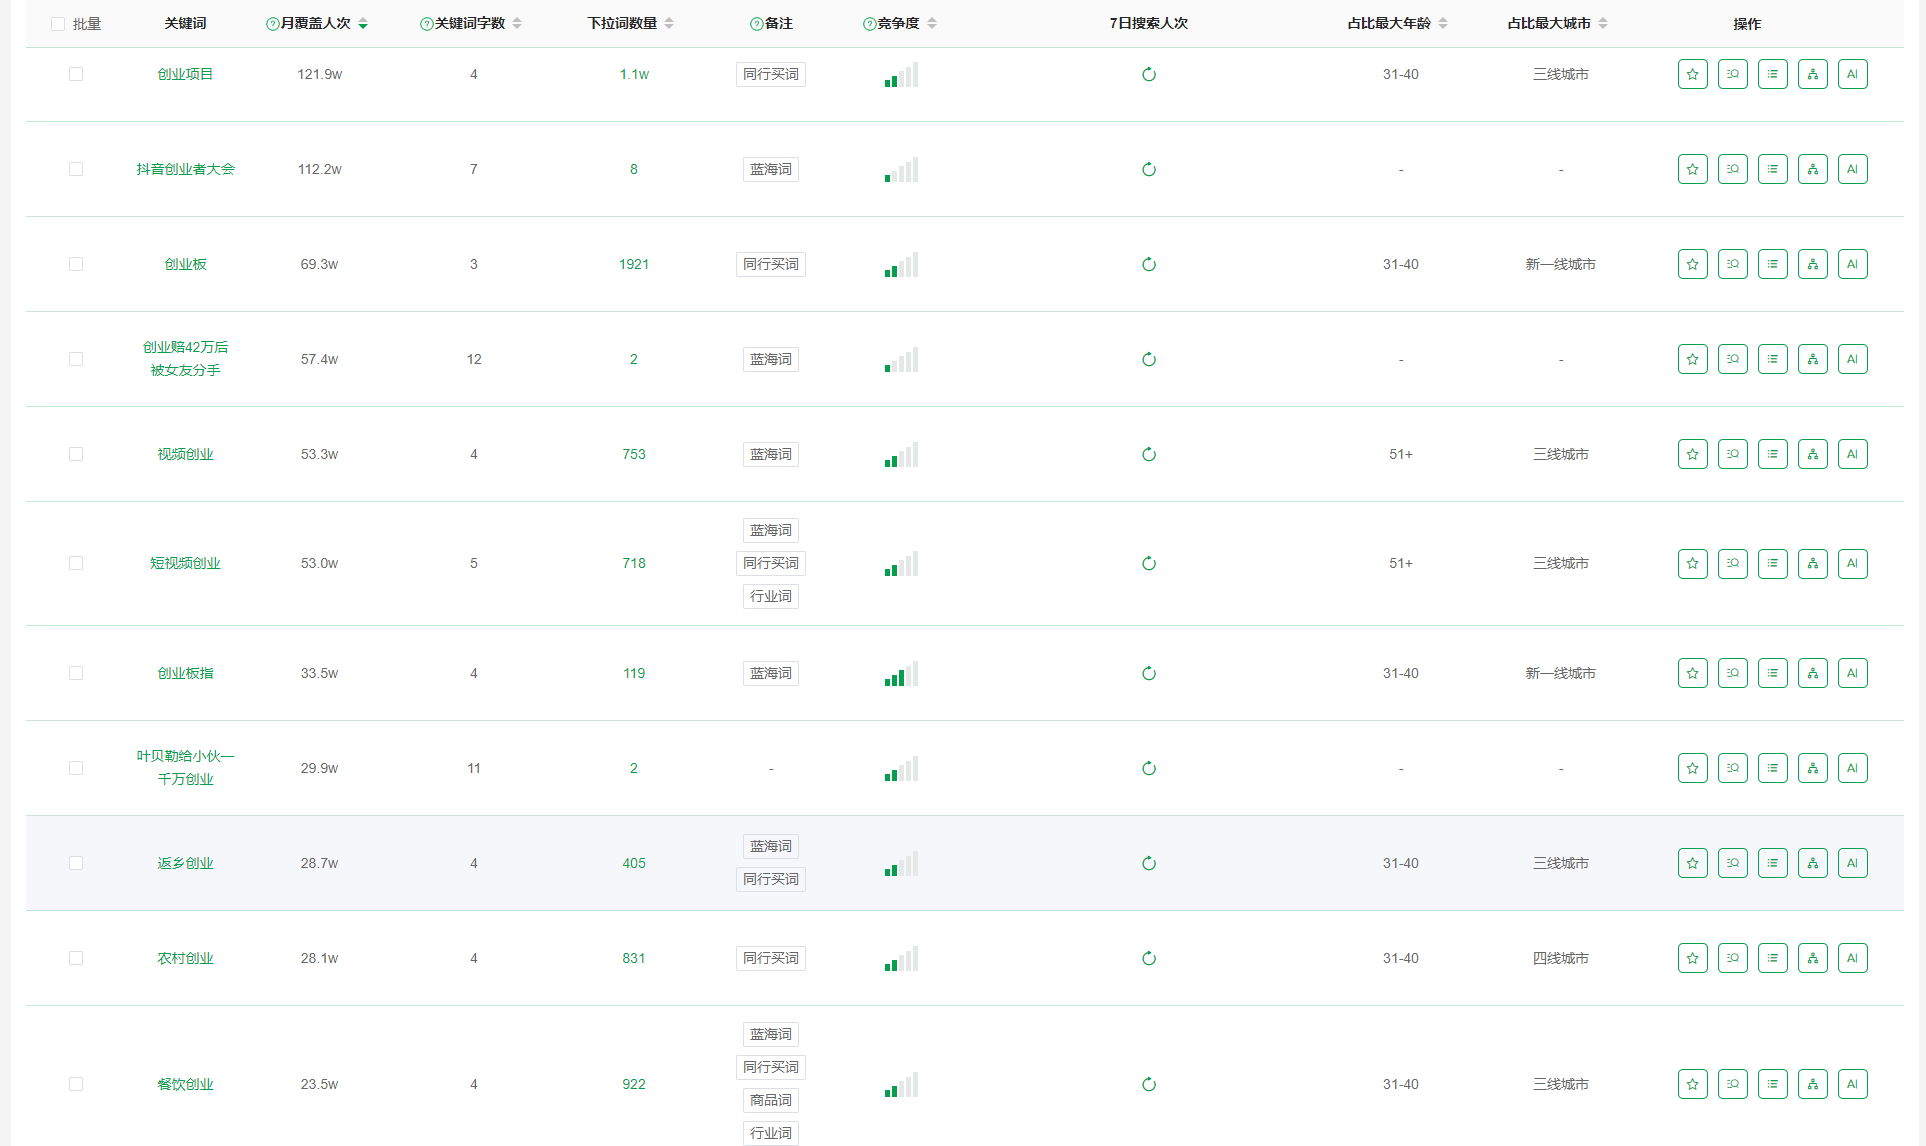Open hierarchy icon for 农村创业
The image size is (1926, 1146).
click(x=1812, y=958)
